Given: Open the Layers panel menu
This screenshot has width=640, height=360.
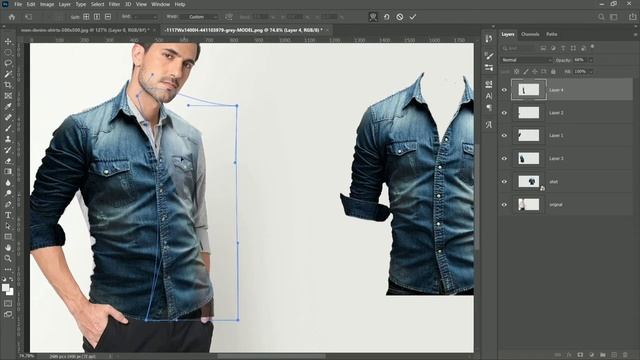Looking at the screenshot, I should (x=635, y=35).
